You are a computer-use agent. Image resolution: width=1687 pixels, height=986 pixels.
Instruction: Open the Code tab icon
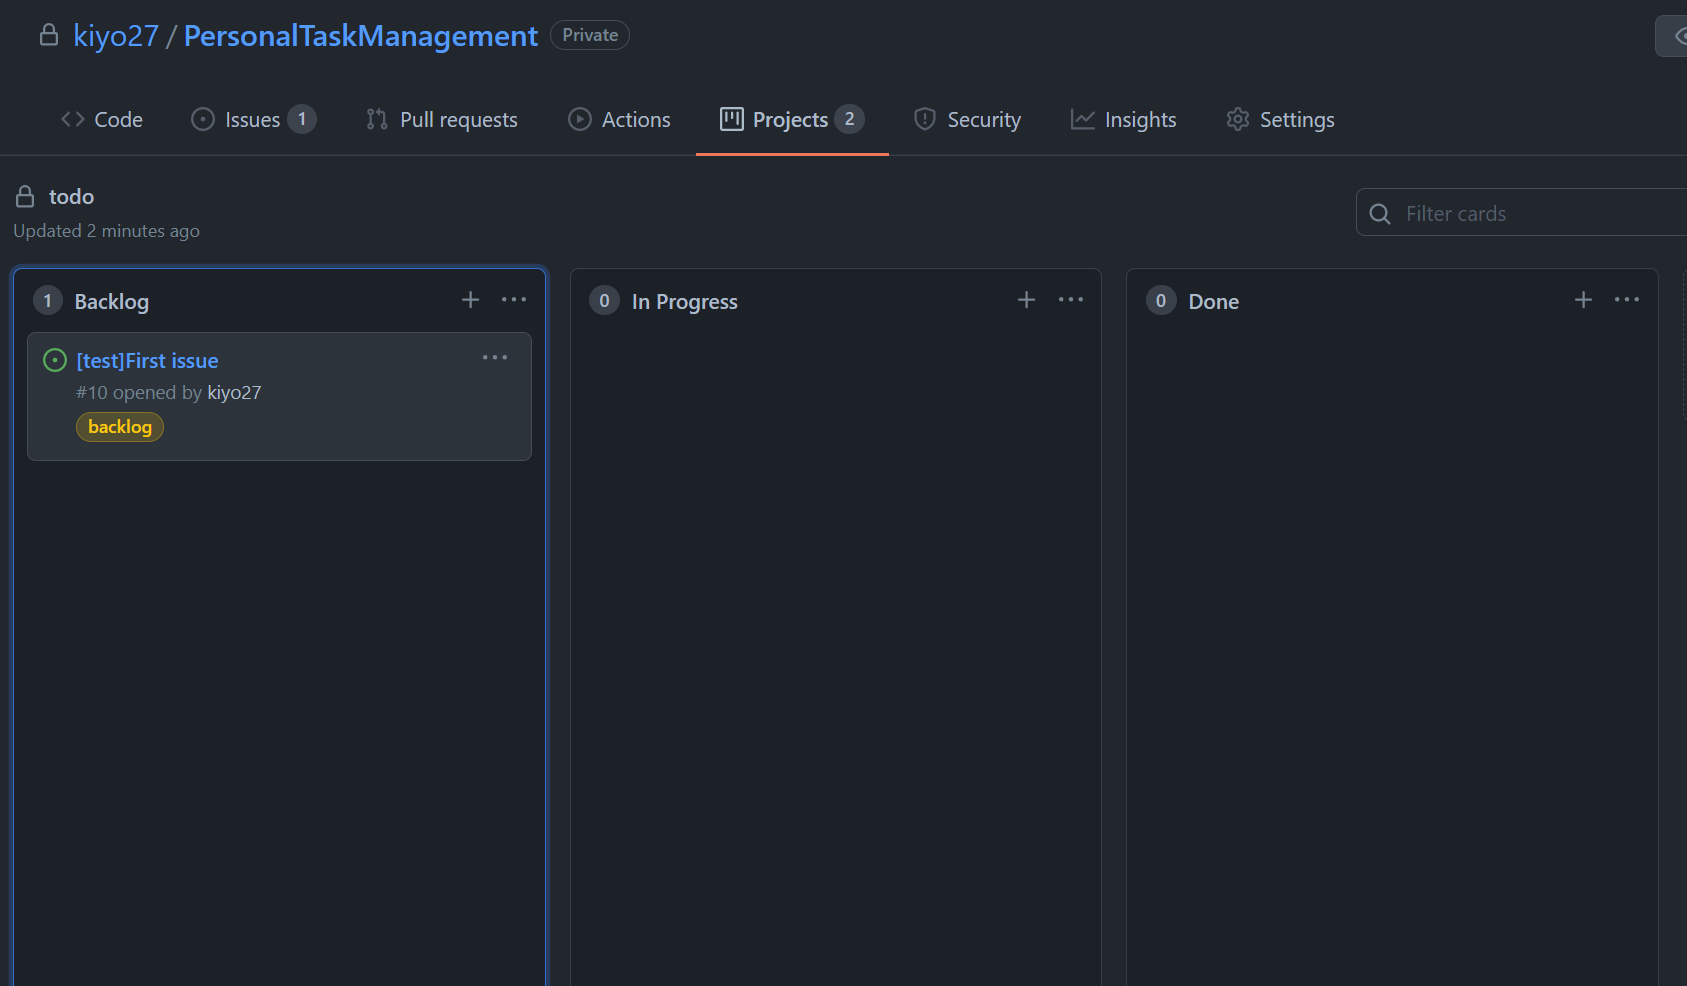click(70, 119)
